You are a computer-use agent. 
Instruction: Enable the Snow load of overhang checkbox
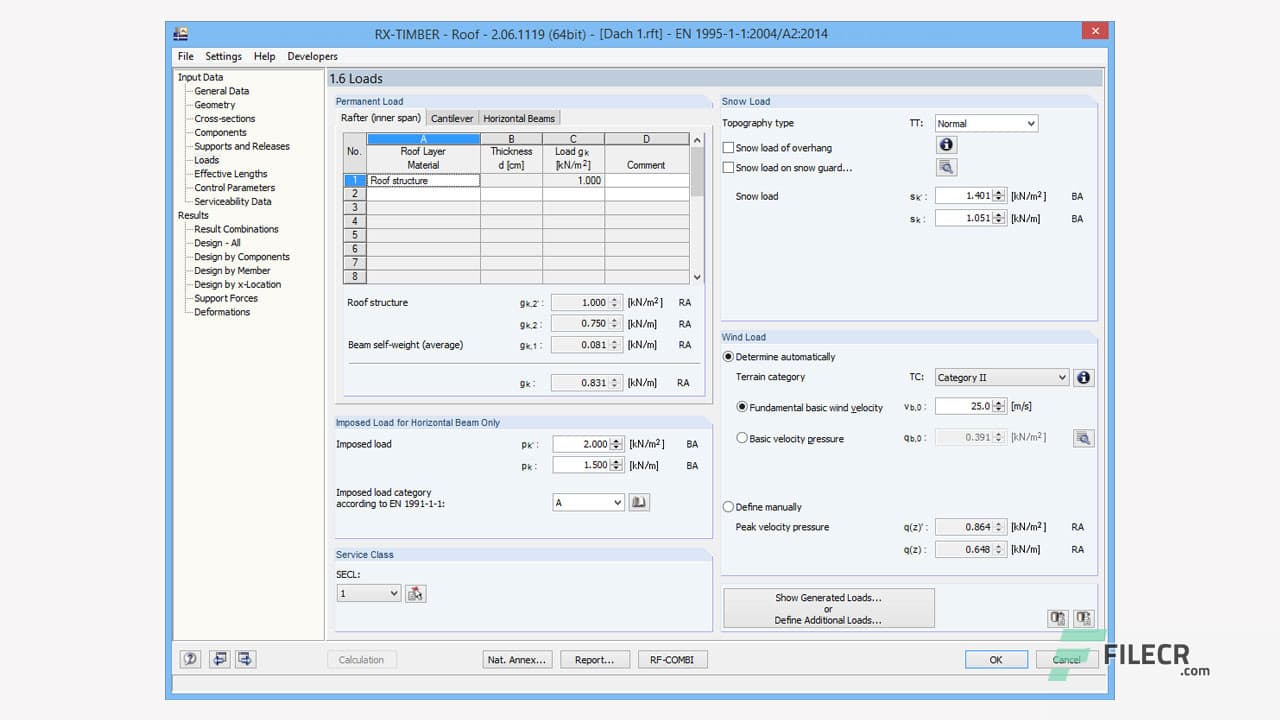click(x=729, y=146)
